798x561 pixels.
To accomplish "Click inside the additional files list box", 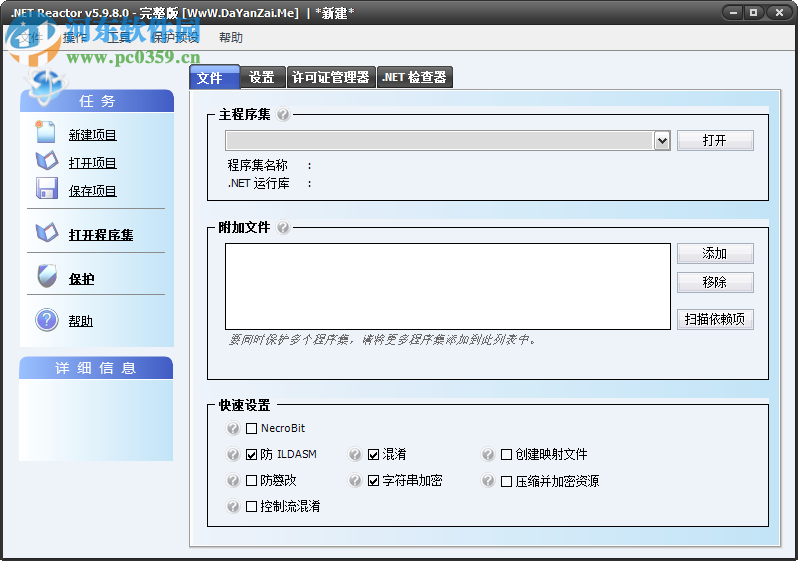I will pyautogui.click(x=448, y=286).
